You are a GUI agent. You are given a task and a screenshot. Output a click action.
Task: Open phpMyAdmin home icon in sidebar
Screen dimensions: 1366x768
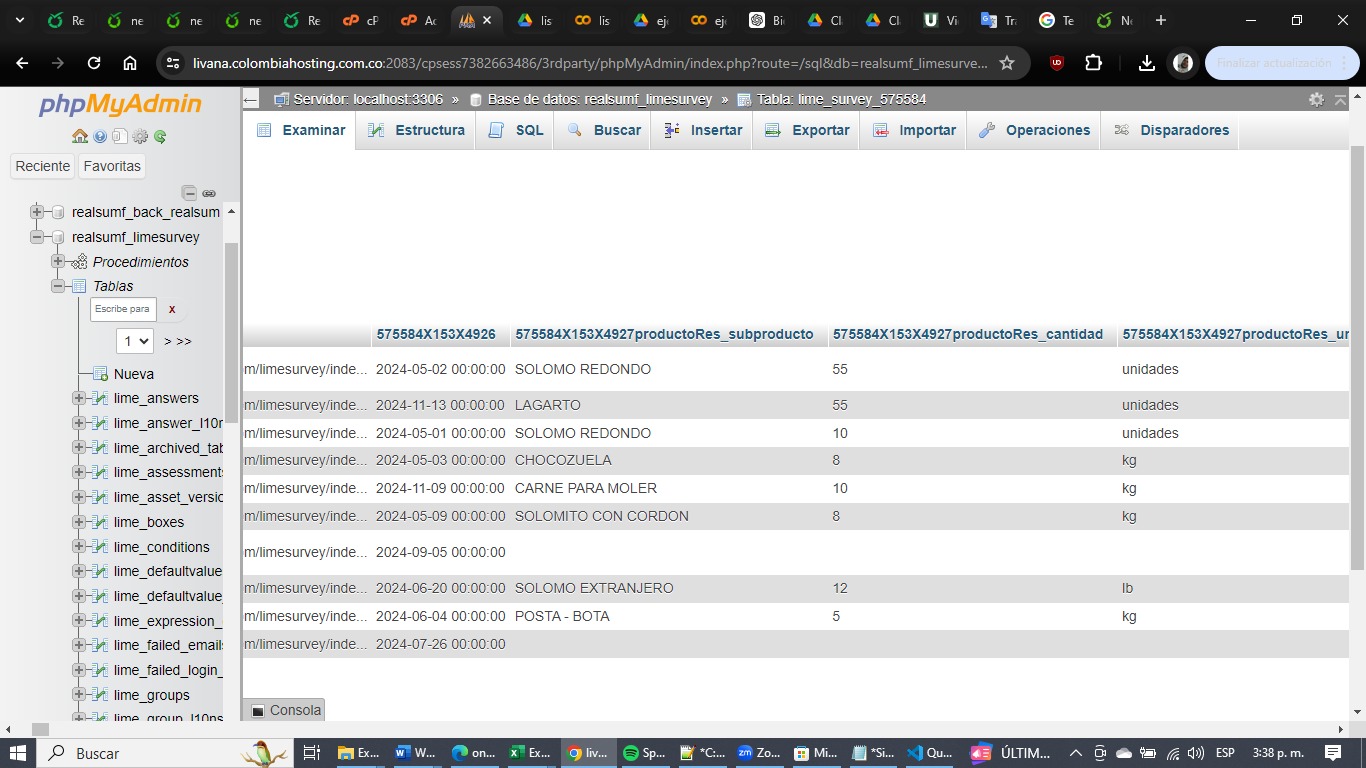[80, 136]
